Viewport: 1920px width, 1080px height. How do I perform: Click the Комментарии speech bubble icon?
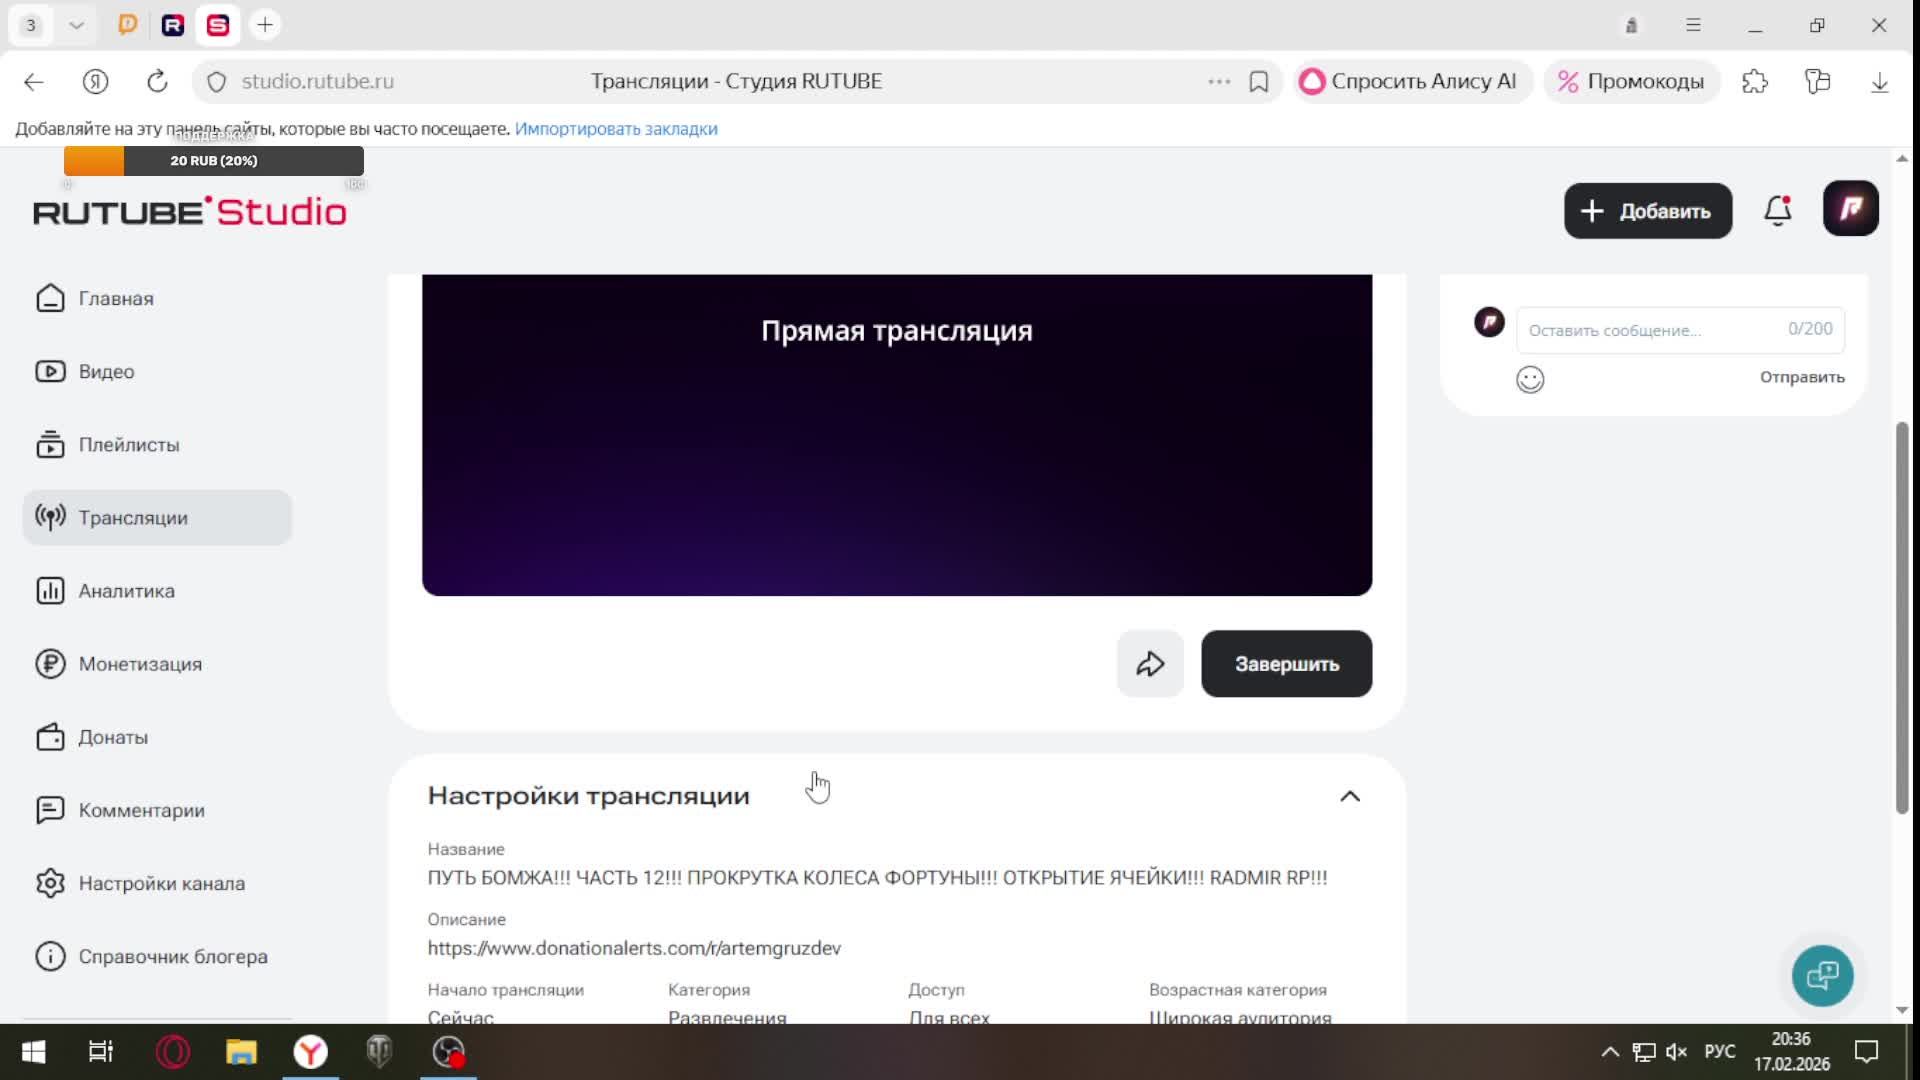click(x=51, y=810)
